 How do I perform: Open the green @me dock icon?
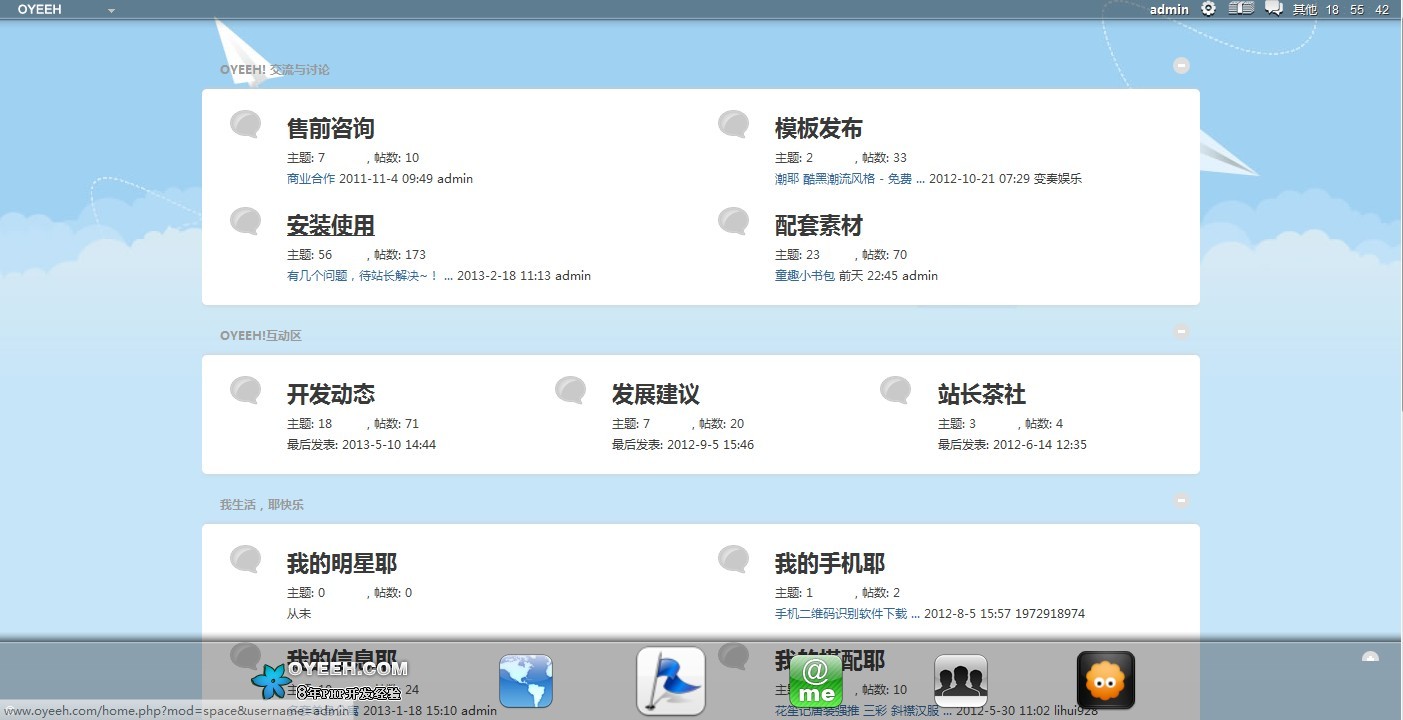[816, 681]
